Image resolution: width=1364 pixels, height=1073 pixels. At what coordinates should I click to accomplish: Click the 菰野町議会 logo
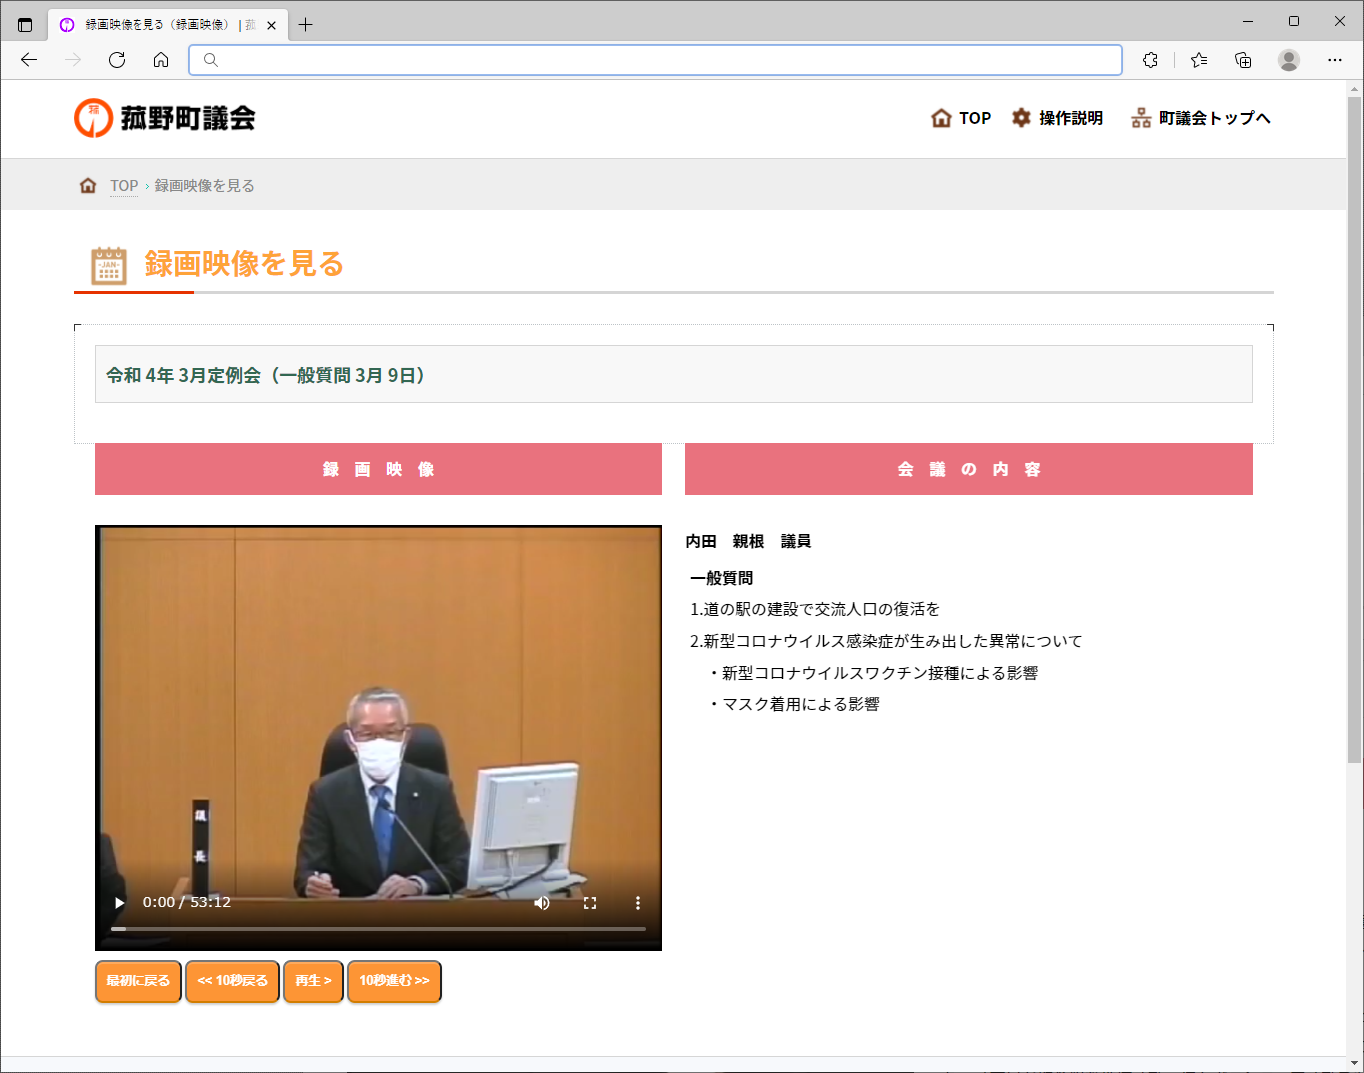pyautogui.click(x=165, y=118)
